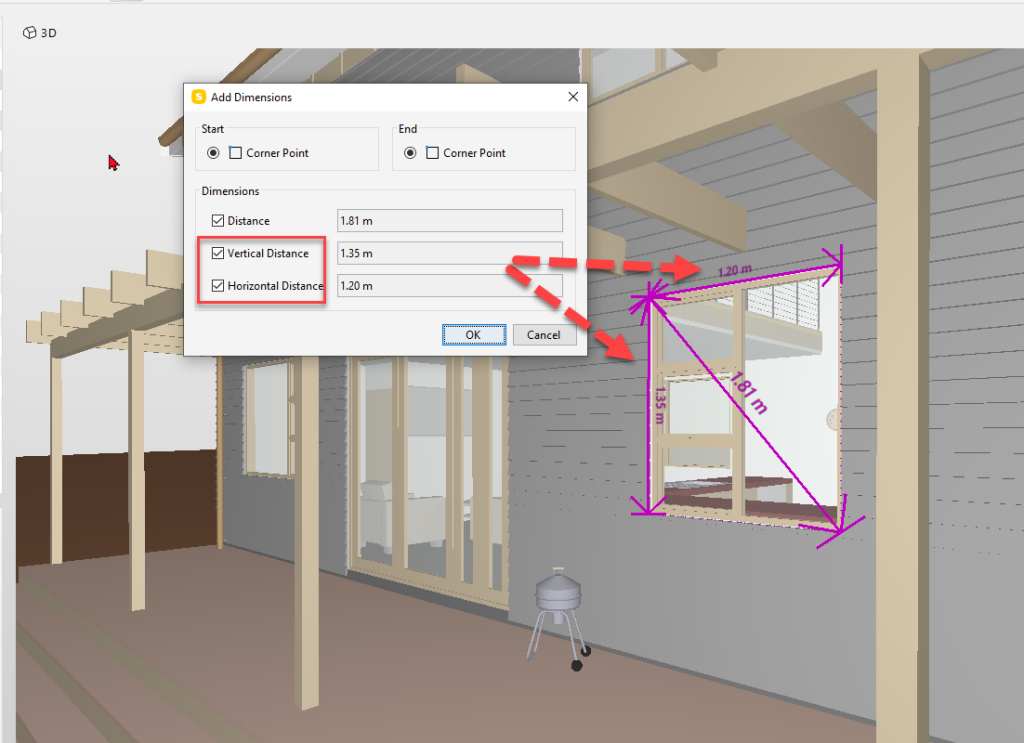
Task: Uncheck the Distance checkbox
Action: (x=218, y=221)
